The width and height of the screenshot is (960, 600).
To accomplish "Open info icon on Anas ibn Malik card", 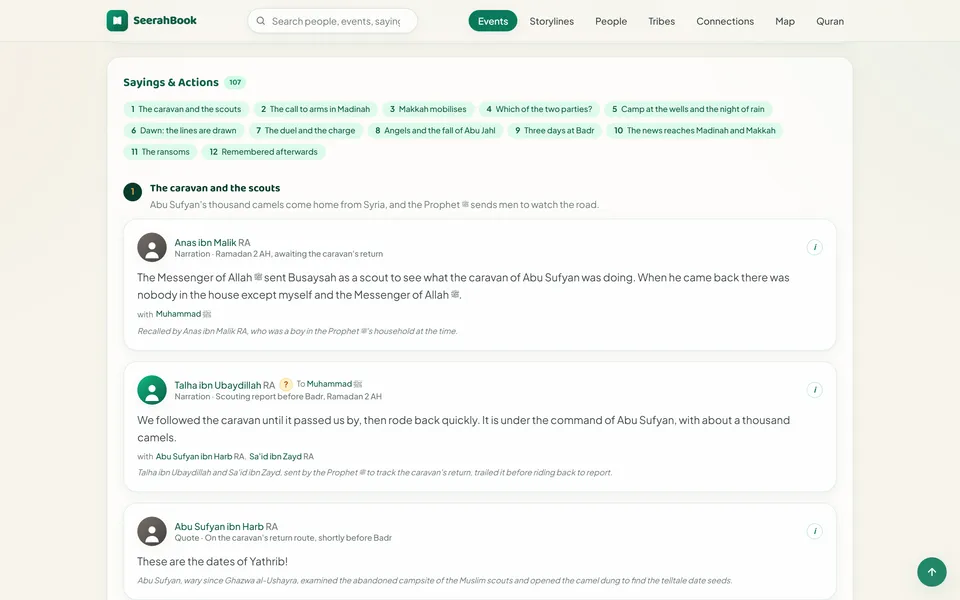I will [x=814, y=247].
